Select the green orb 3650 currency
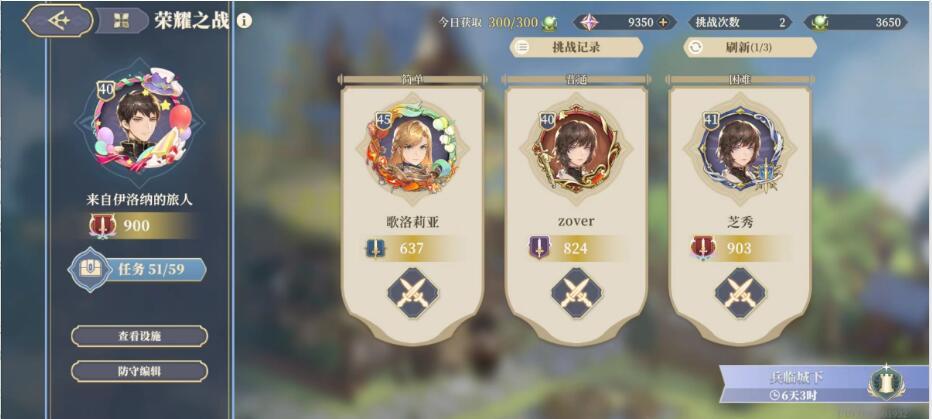The width and height of the screenshot is (932, 419). click(x=856, y=23)
